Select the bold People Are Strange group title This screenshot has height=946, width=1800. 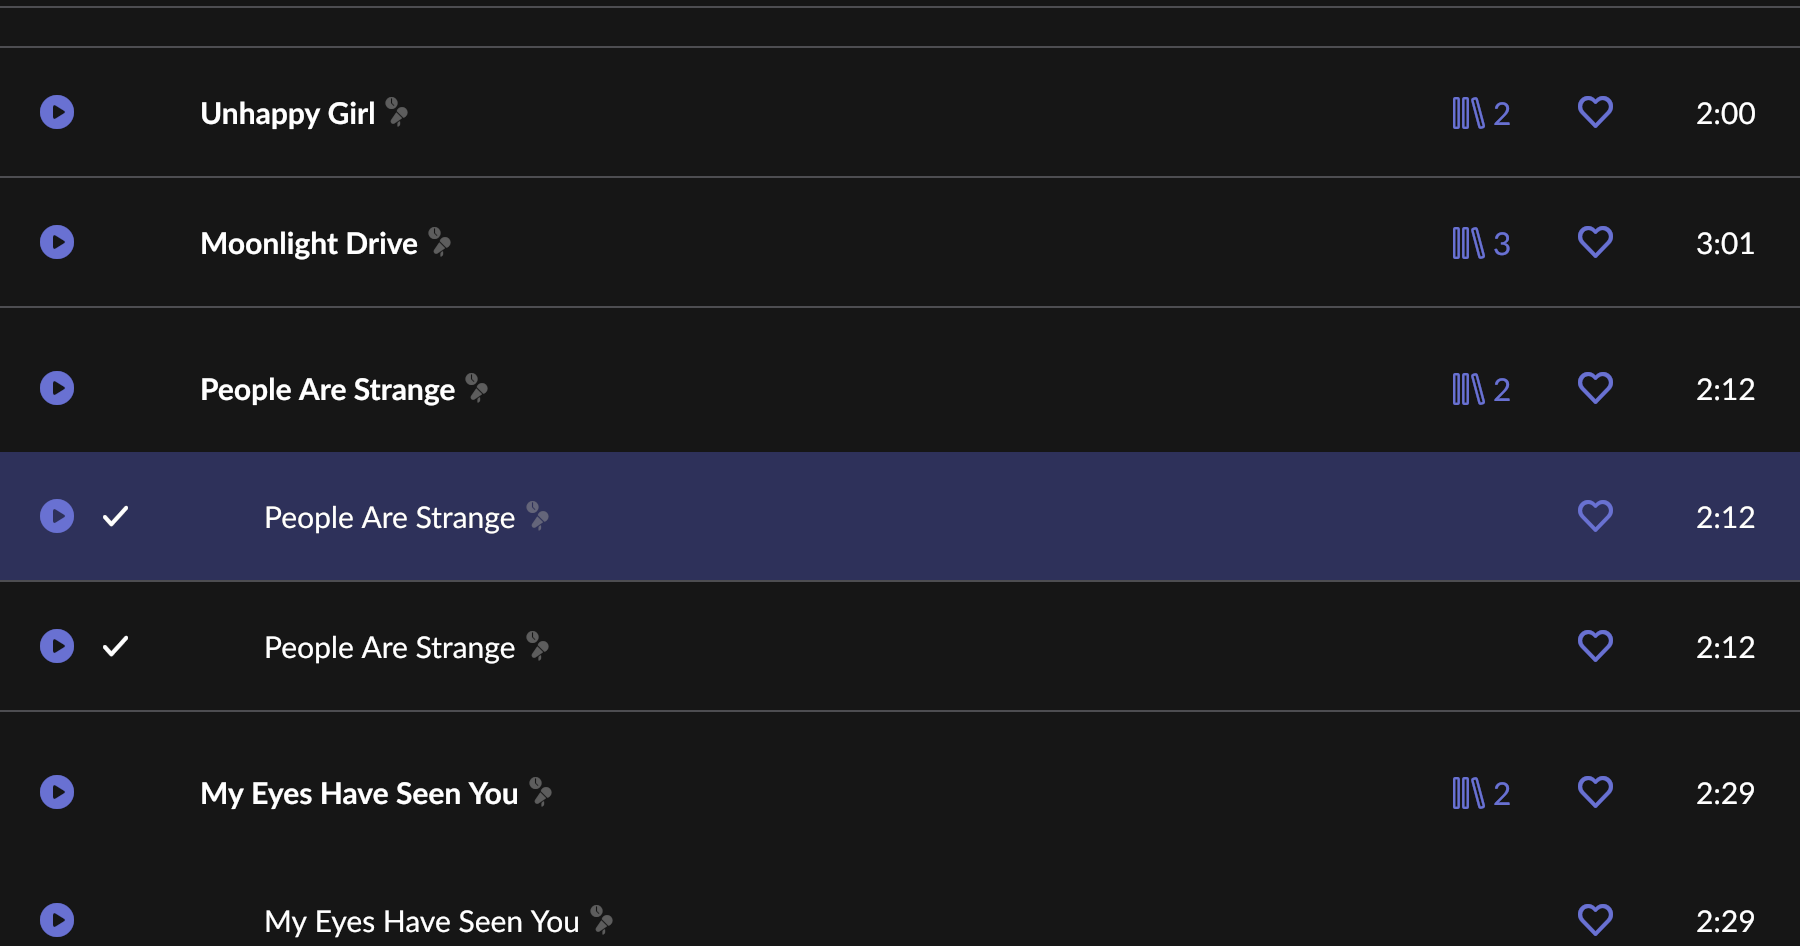pyautogui.click(x=327, y=389)
